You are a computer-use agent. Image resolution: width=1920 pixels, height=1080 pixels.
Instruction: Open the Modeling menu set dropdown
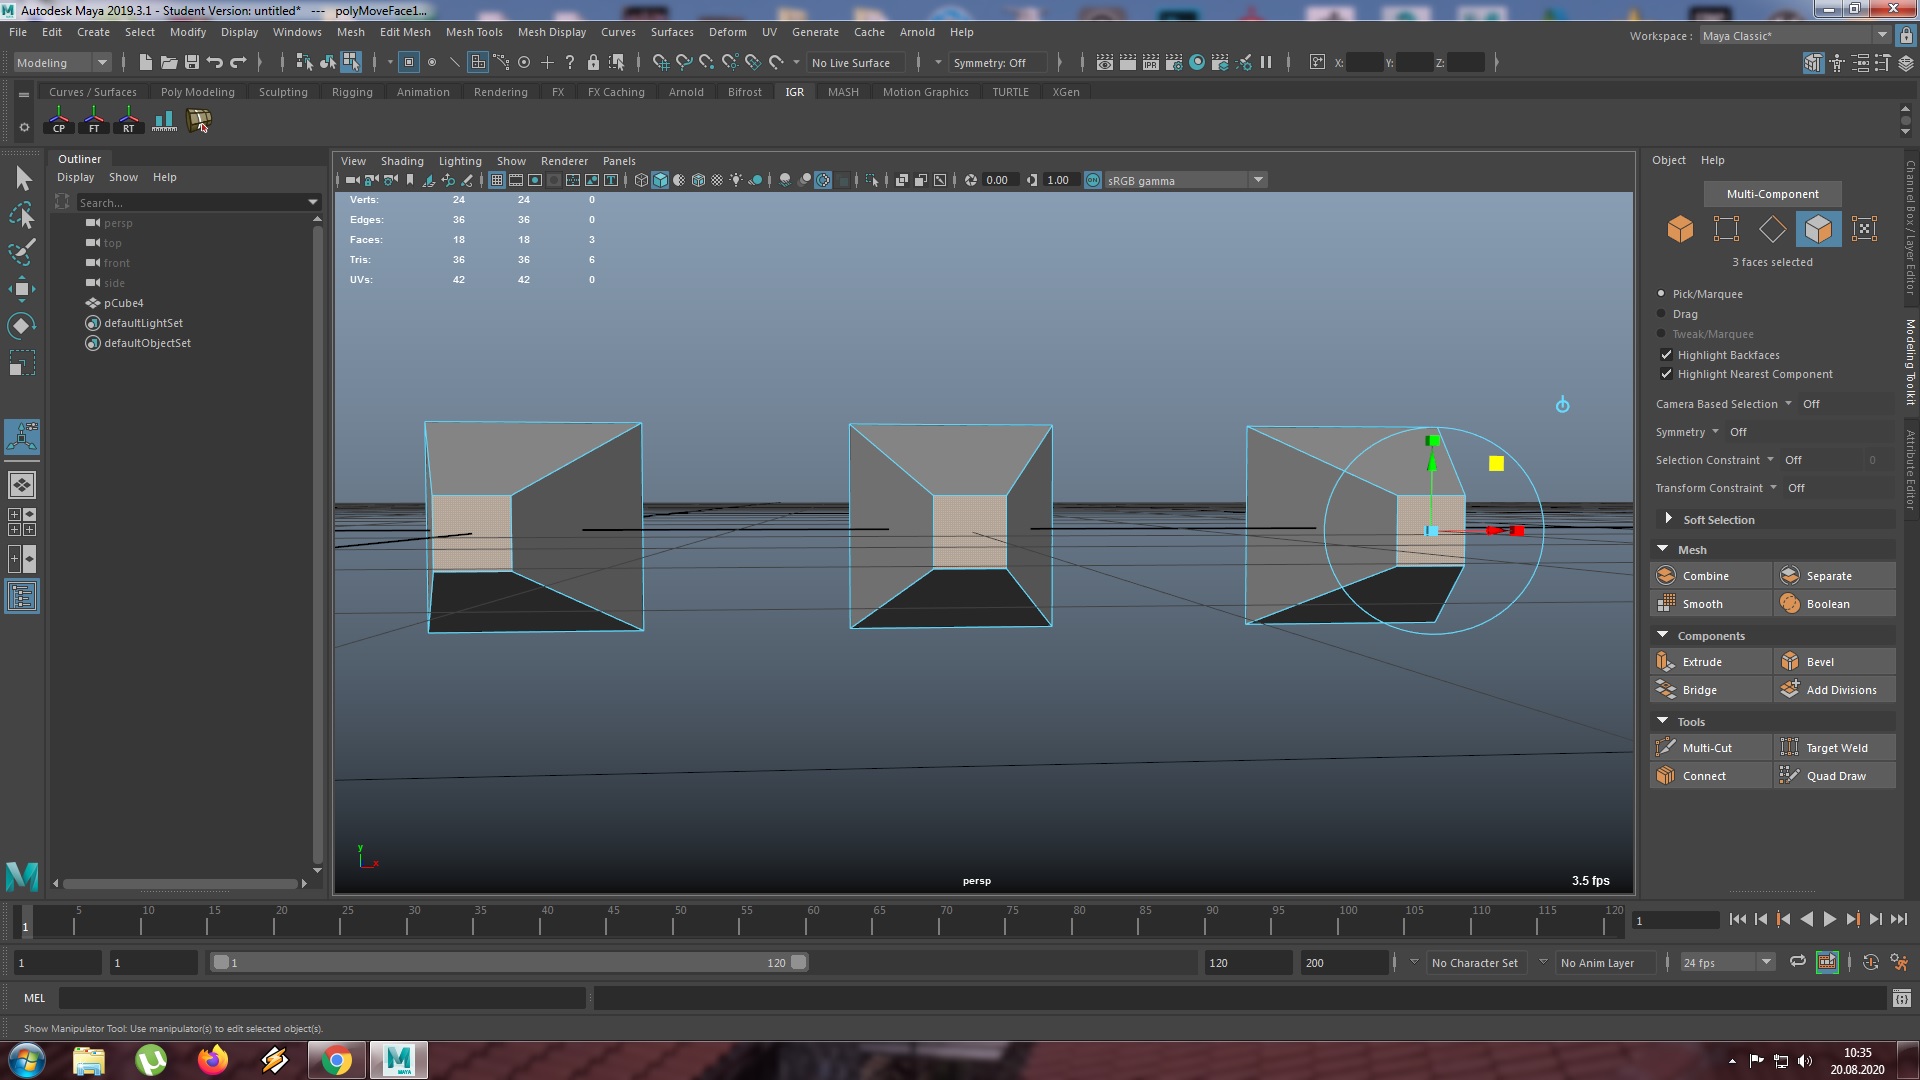[x=62, y=62]
